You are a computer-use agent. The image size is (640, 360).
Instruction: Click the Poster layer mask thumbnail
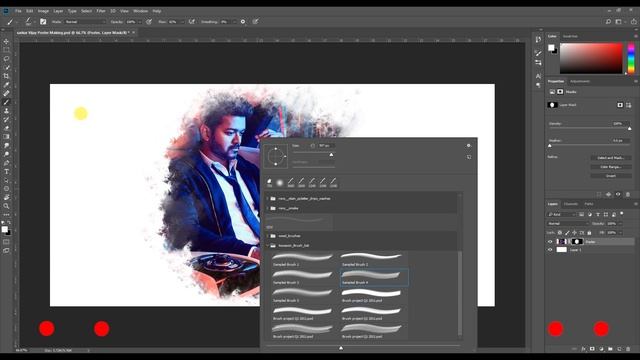tap(576, 242)
